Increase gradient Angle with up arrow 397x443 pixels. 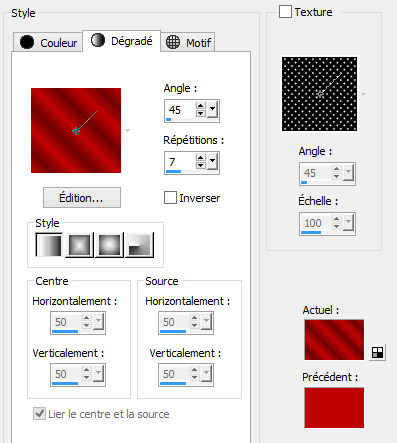click(x=201, y=106)
